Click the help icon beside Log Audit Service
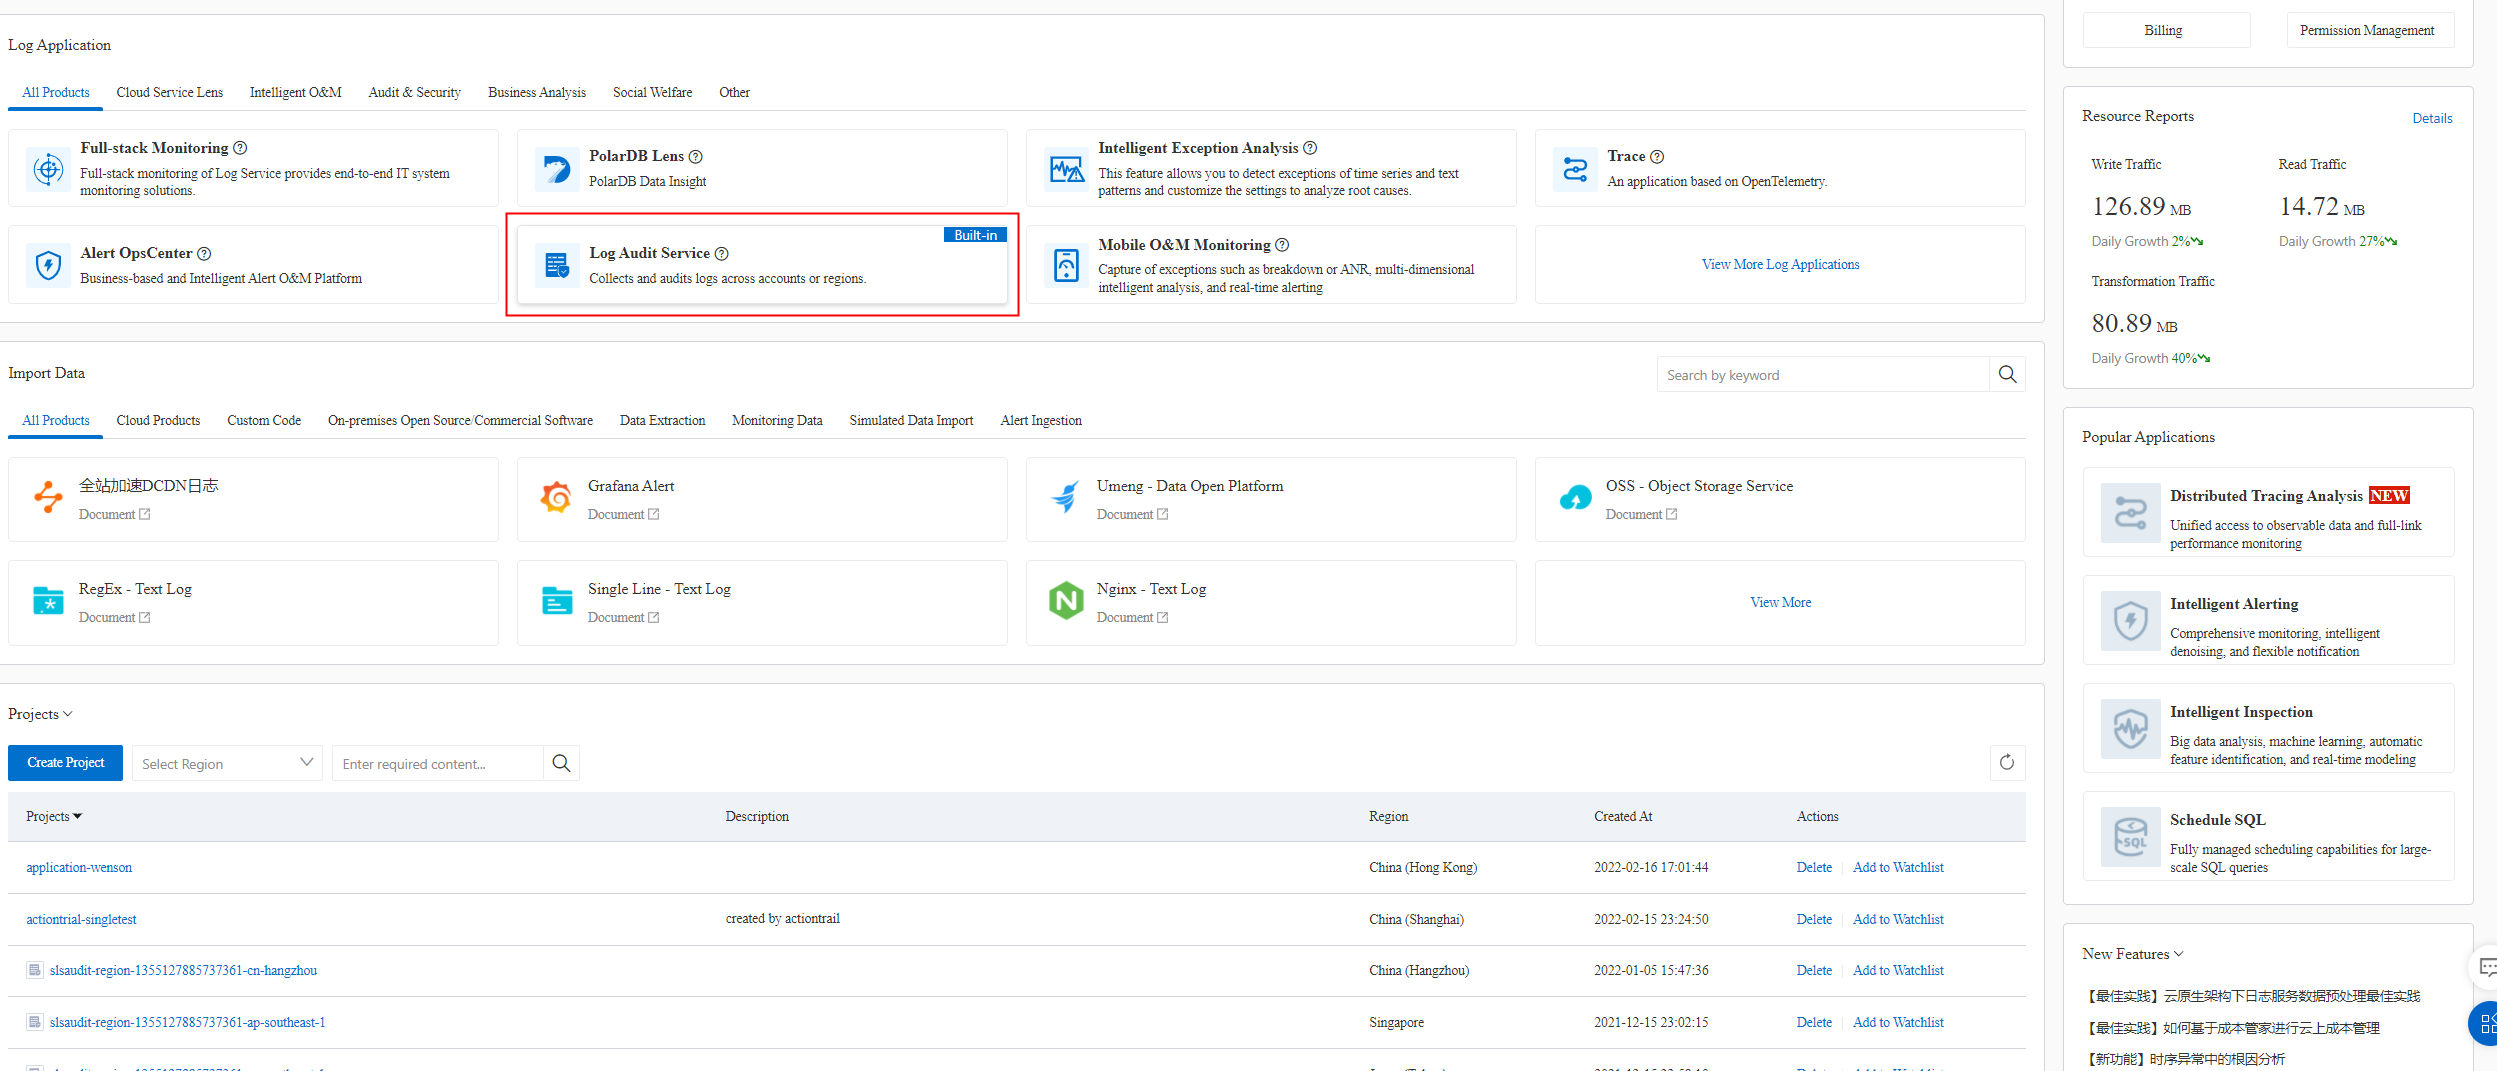Viewport: 2497px width, 1071px height. pos(722,254)
